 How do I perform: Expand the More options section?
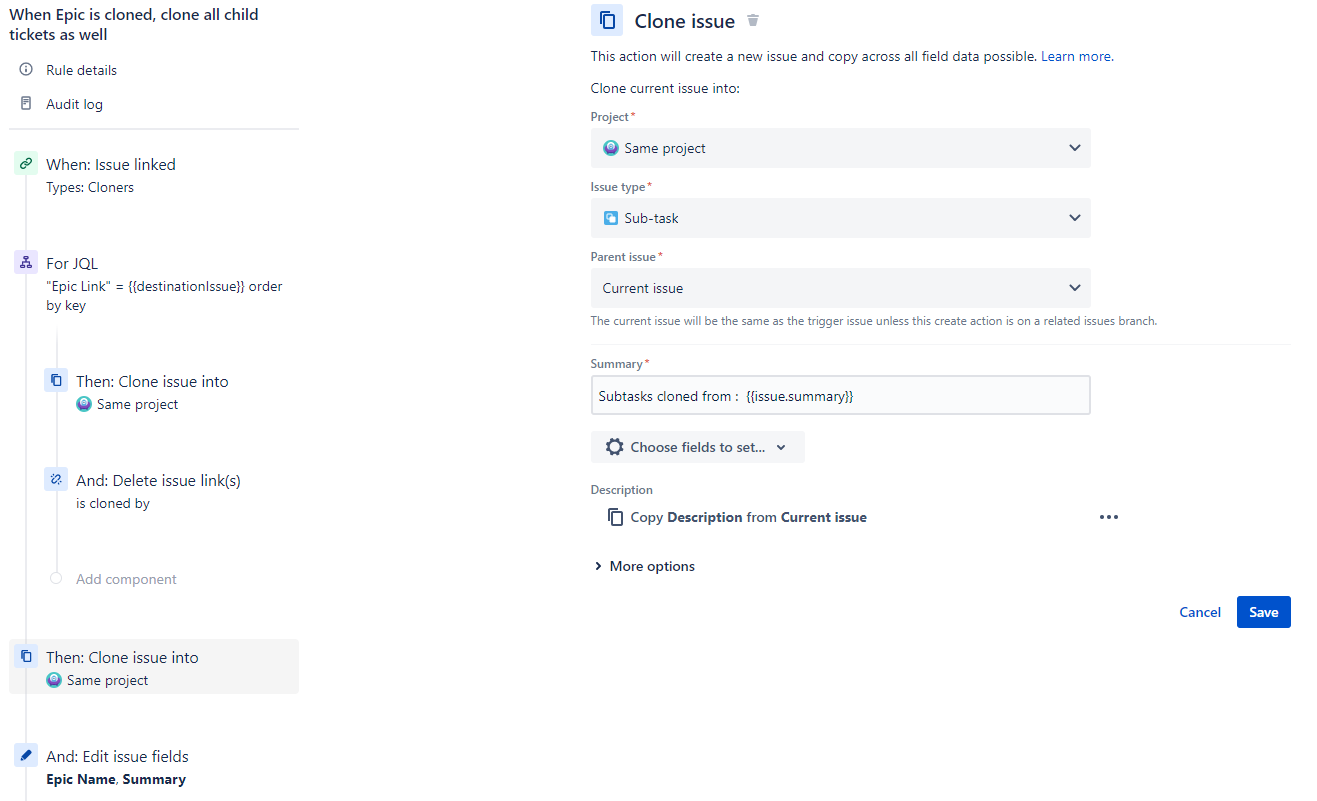tap(644, 566)
